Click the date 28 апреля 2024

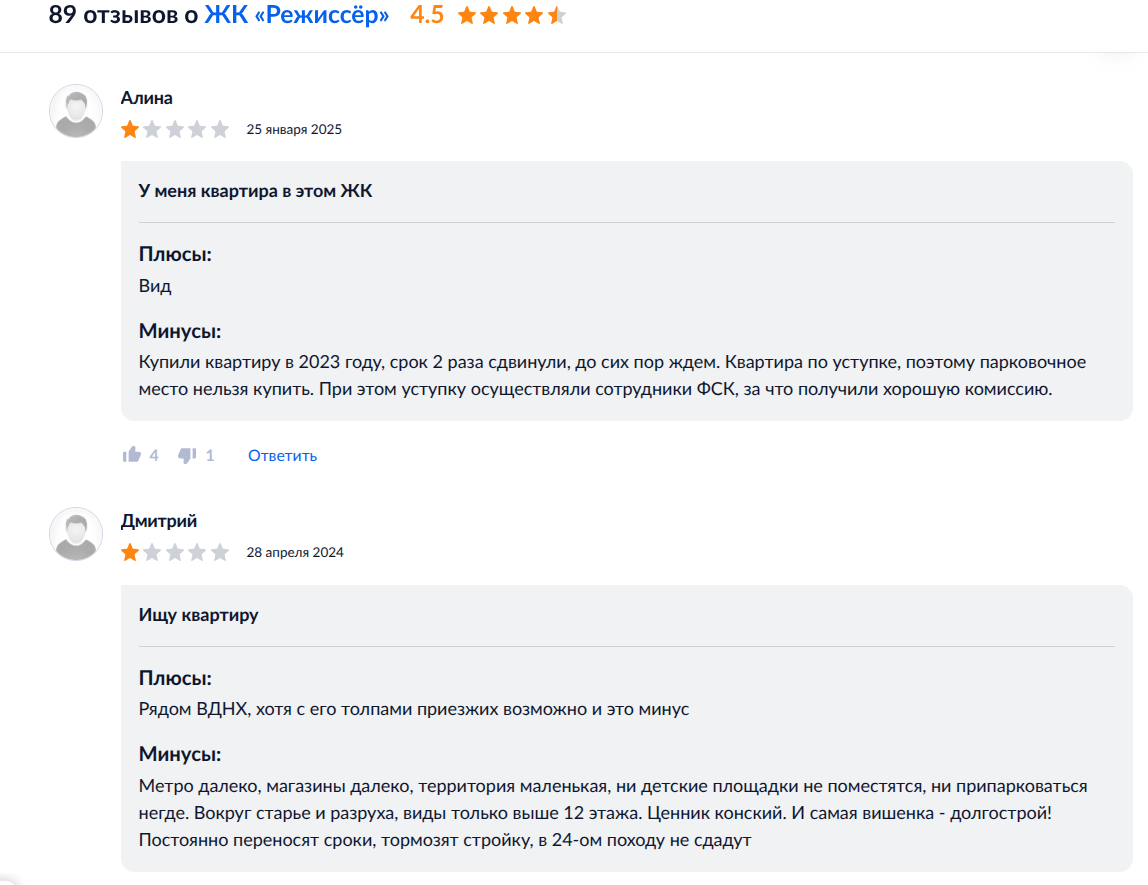(x=295, y=552)
